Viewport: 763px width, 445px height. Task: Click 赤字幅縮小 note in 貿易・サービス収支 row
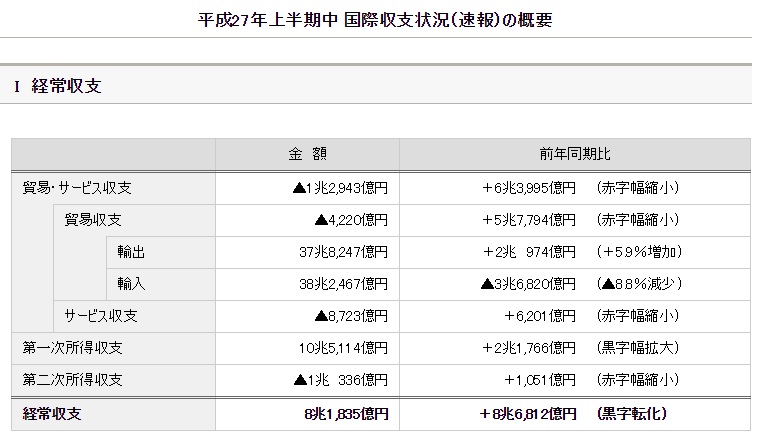click(x=638, y=188)
